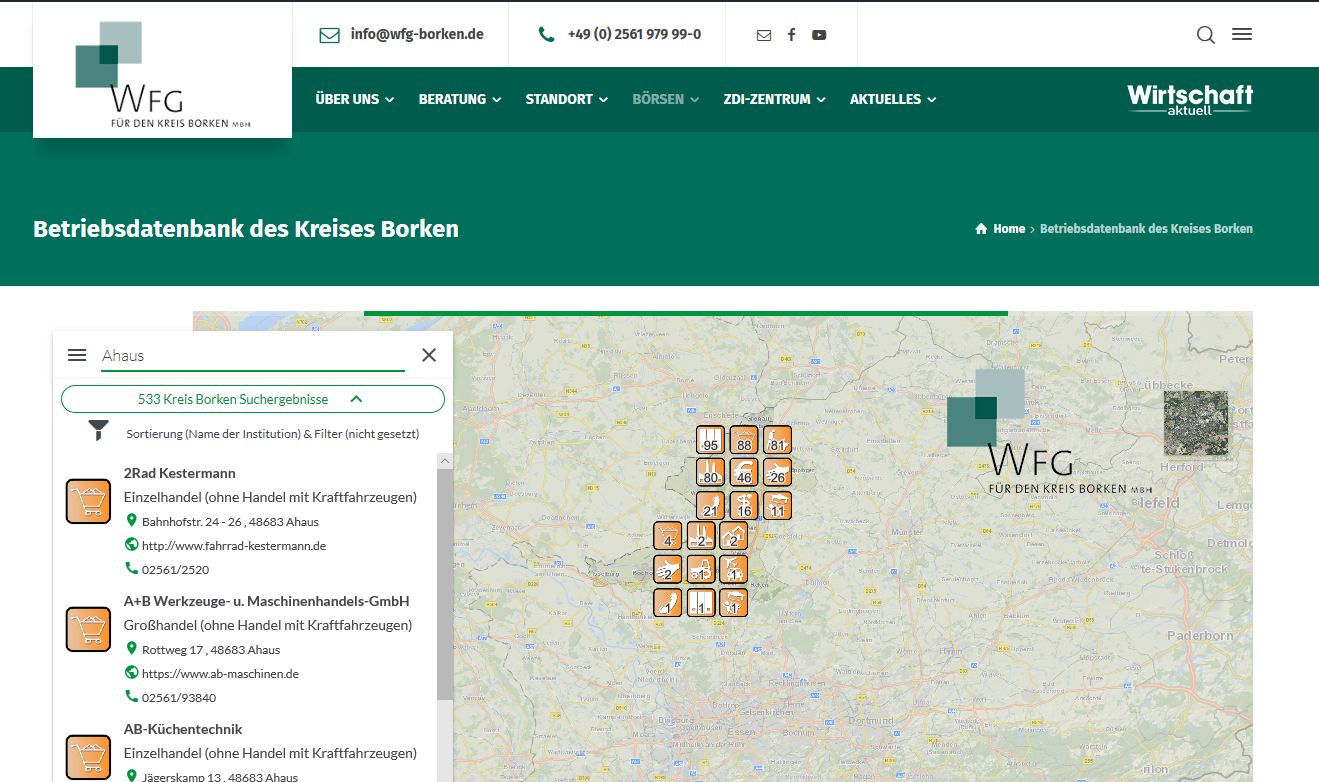Click the factory cluster marker showing 2

pos(701,536)
